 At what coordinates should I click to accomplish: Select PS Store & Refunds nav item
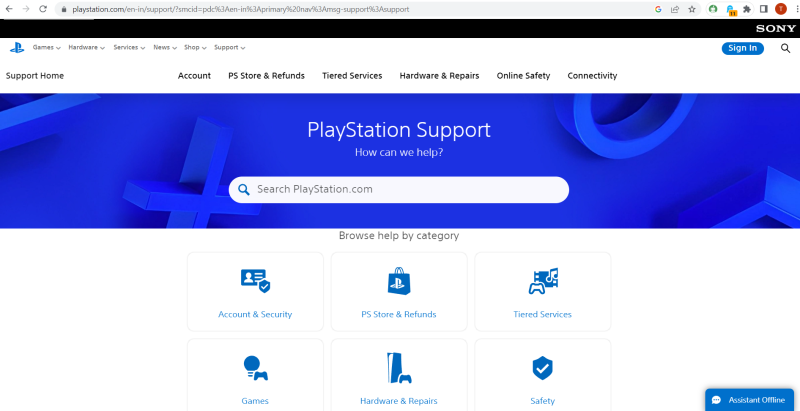tap(266, 76)
